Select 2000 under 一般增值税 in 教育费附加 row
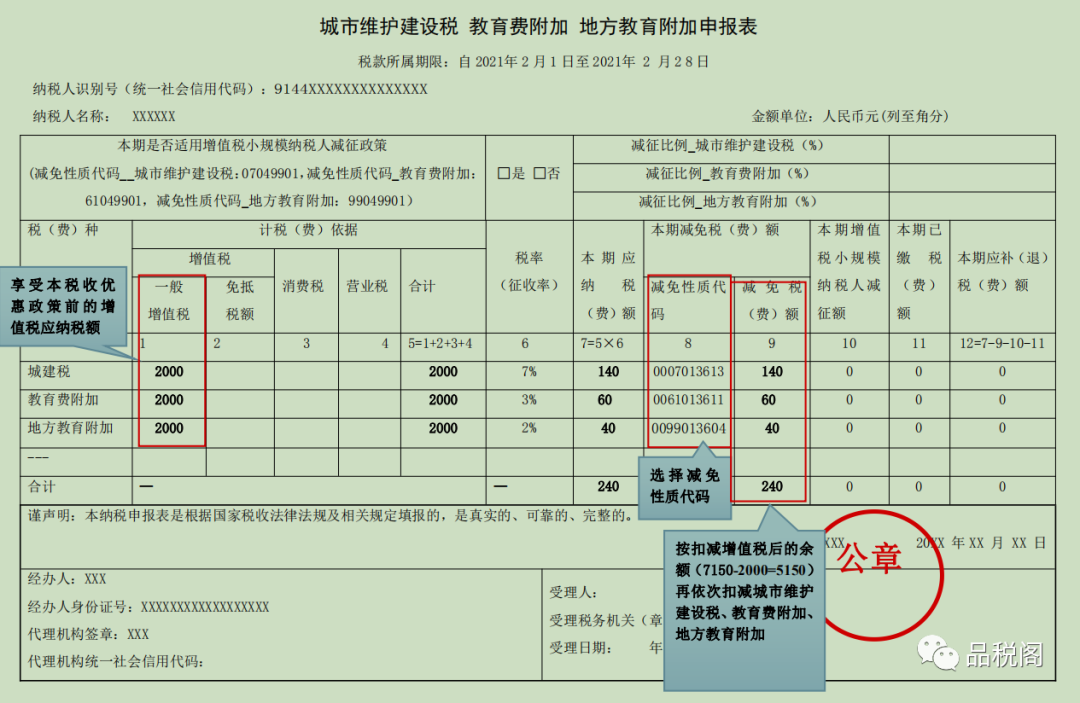 pos(169,400)
